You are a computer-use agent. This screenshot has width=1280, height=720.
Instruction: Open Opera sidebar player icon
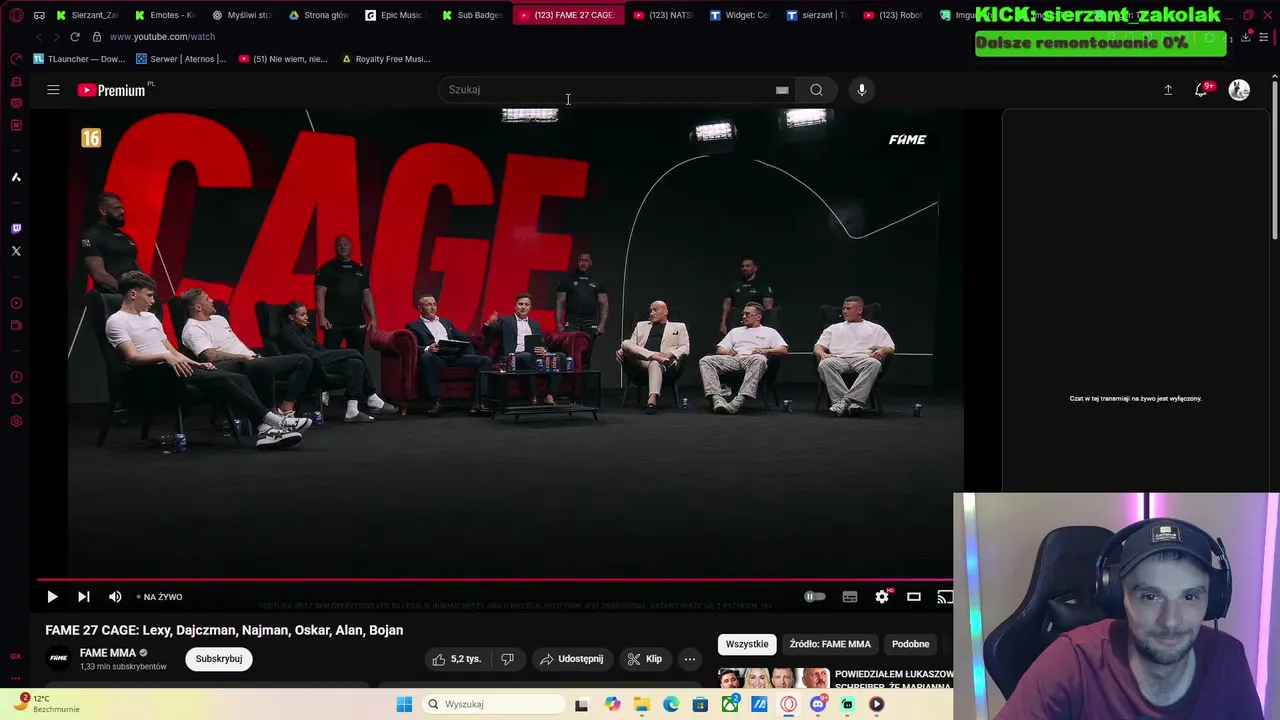coord(16,303)
